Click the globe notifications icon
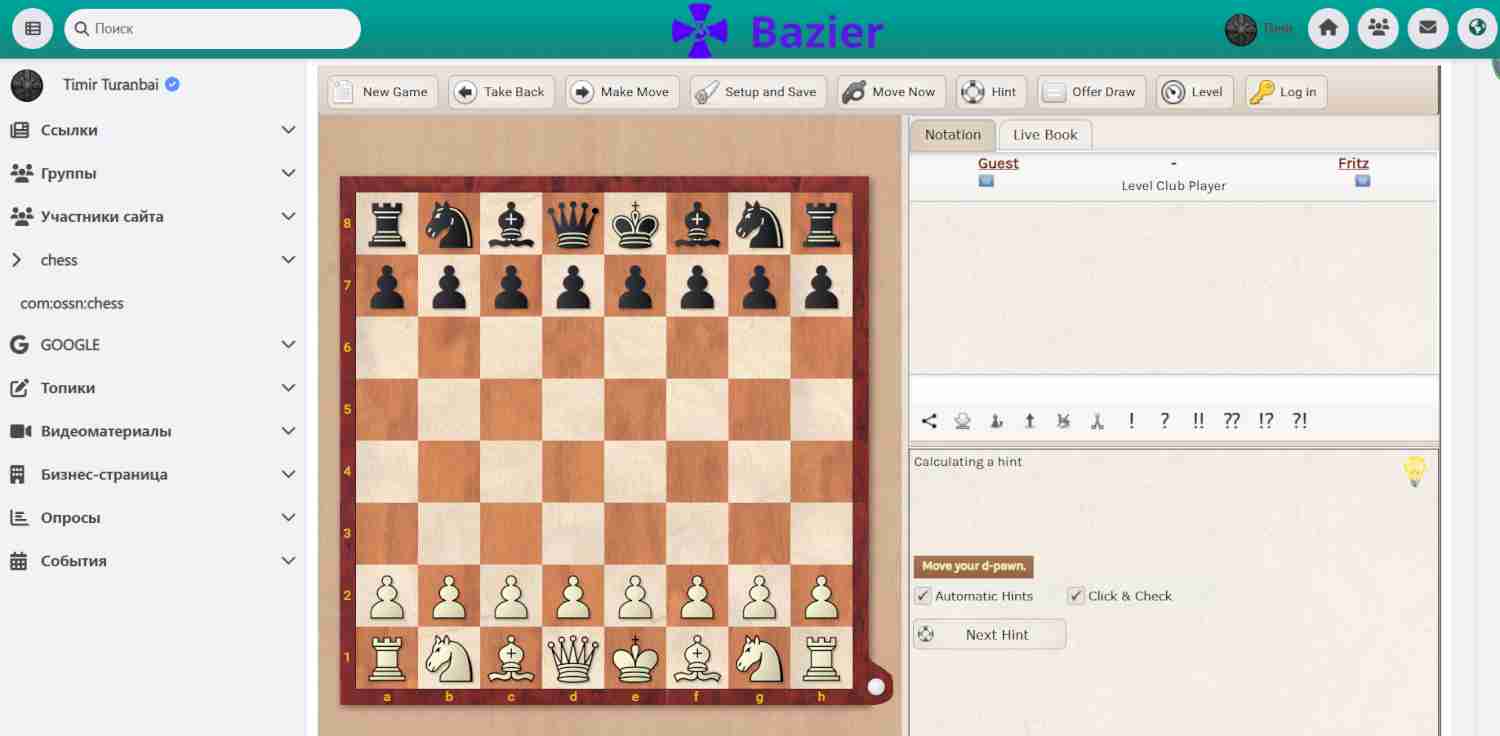Image resolution: width=1500 pixels, height=736 pixels. click(x=1477, y=29)
